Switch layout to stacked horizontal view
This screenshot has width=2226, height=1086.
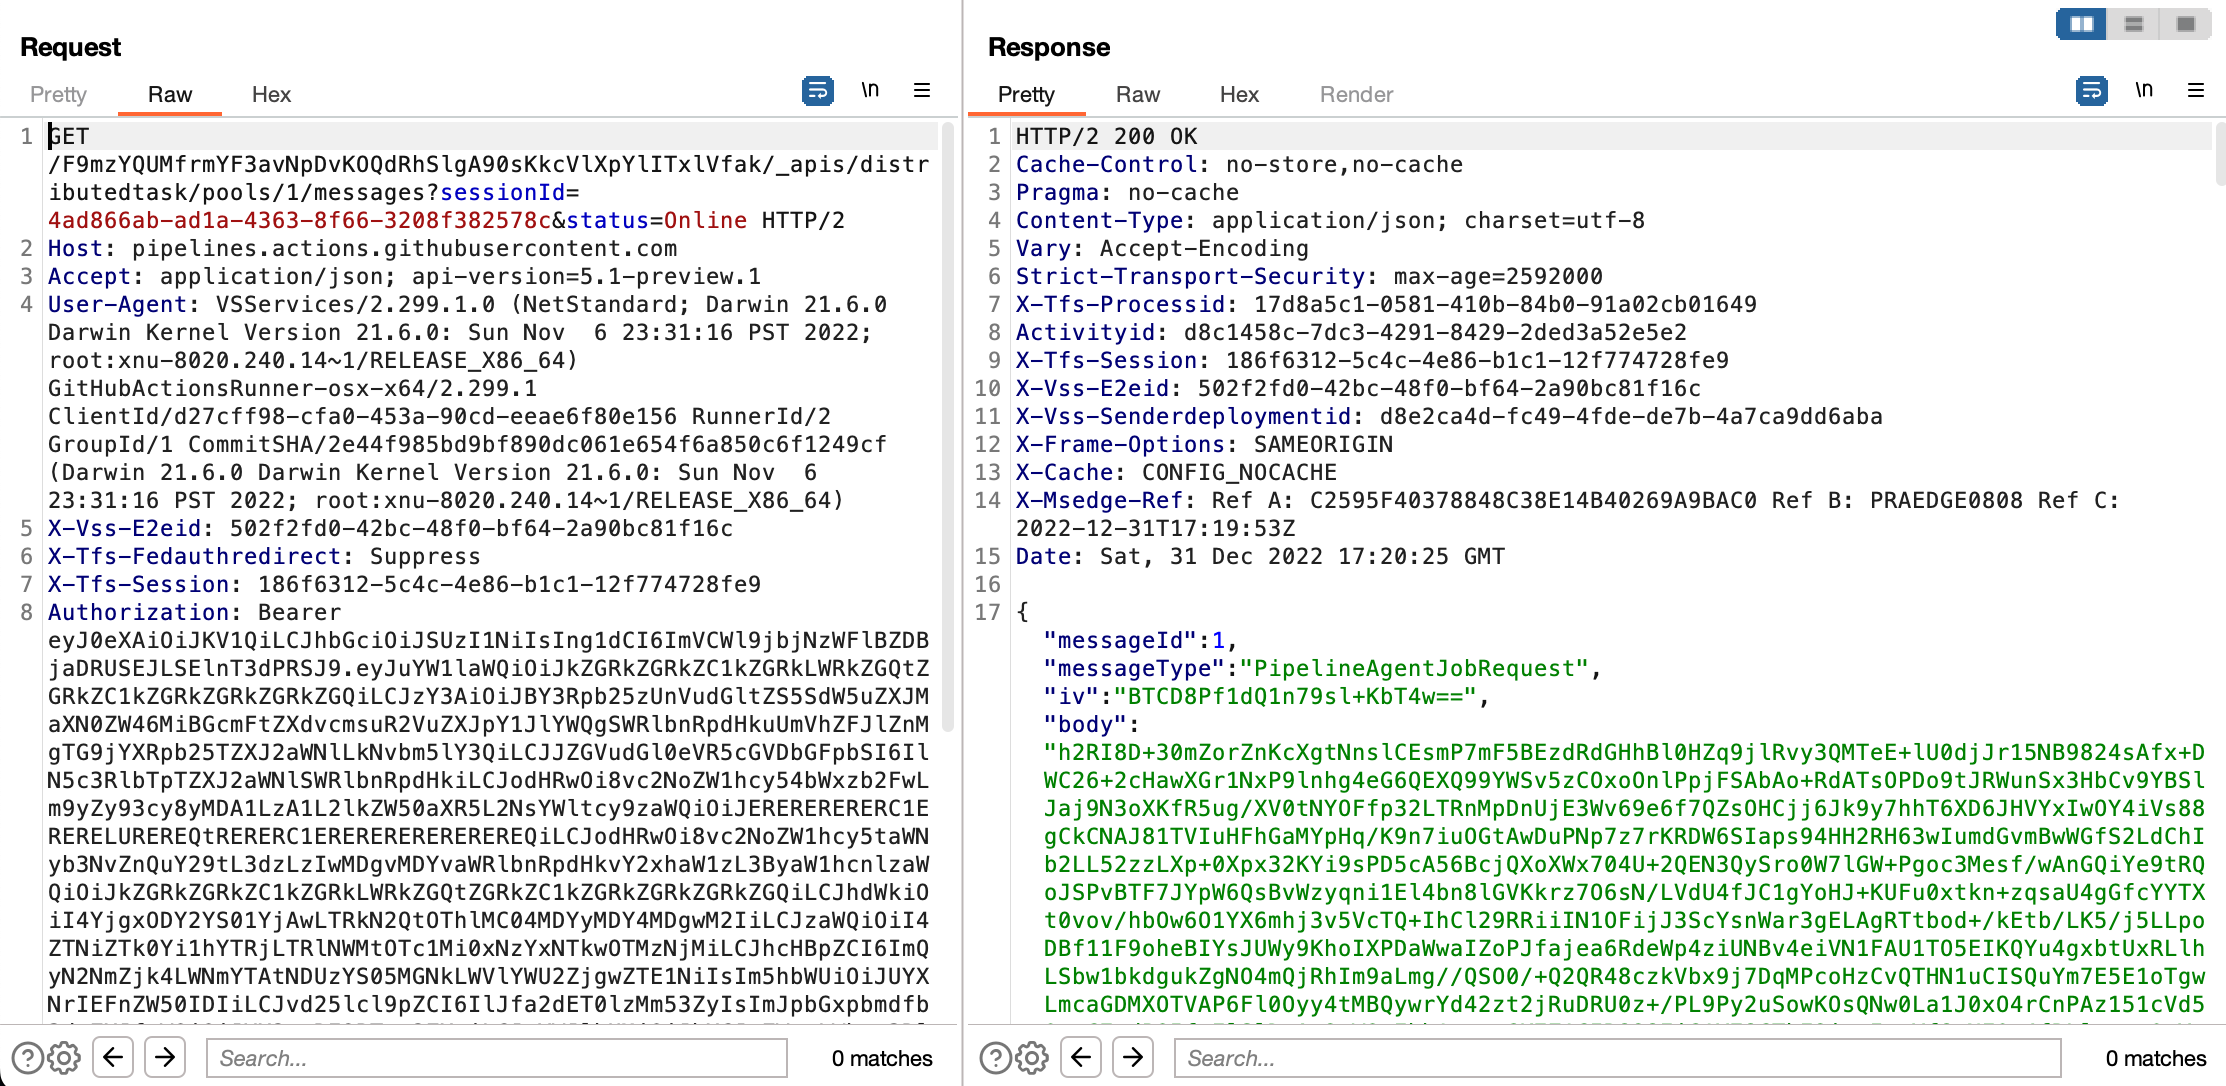coord(2132,24)
